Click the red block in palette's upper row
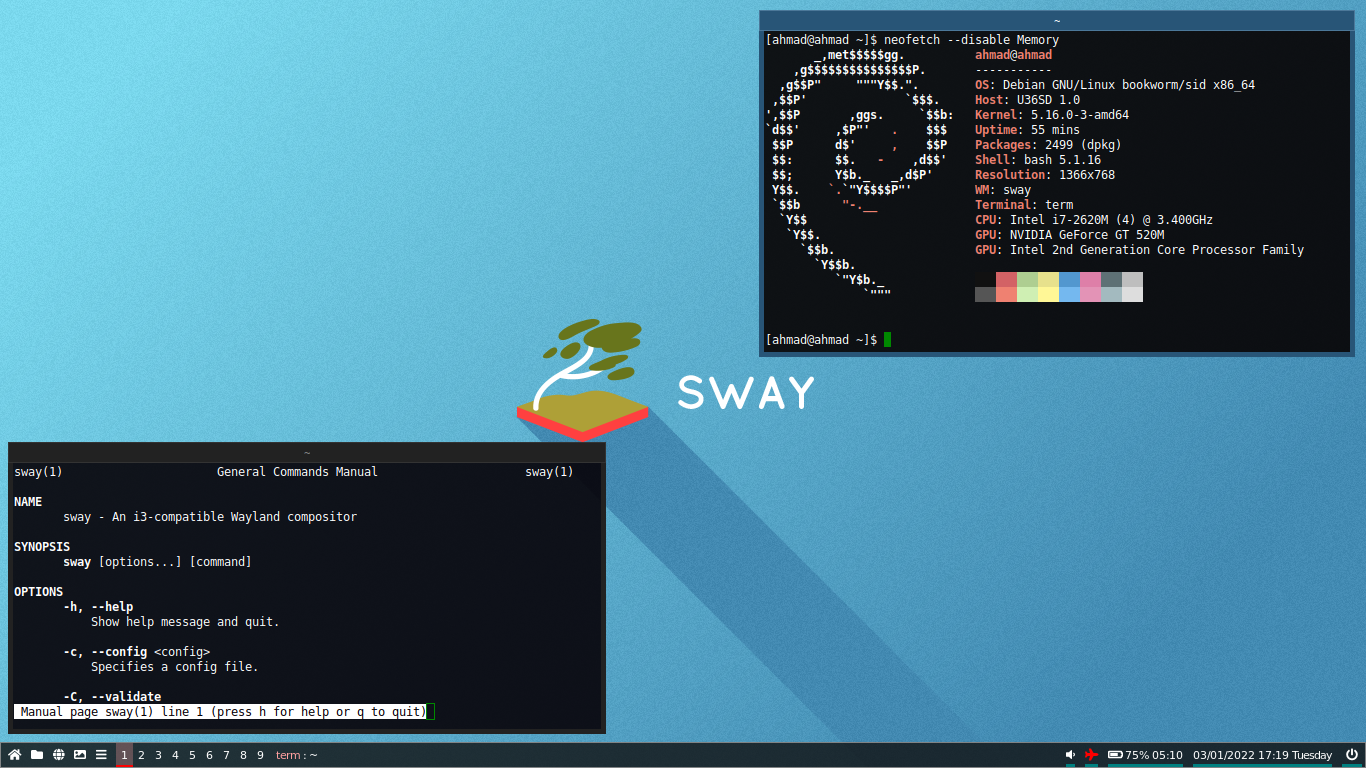 coord(1006,279)
